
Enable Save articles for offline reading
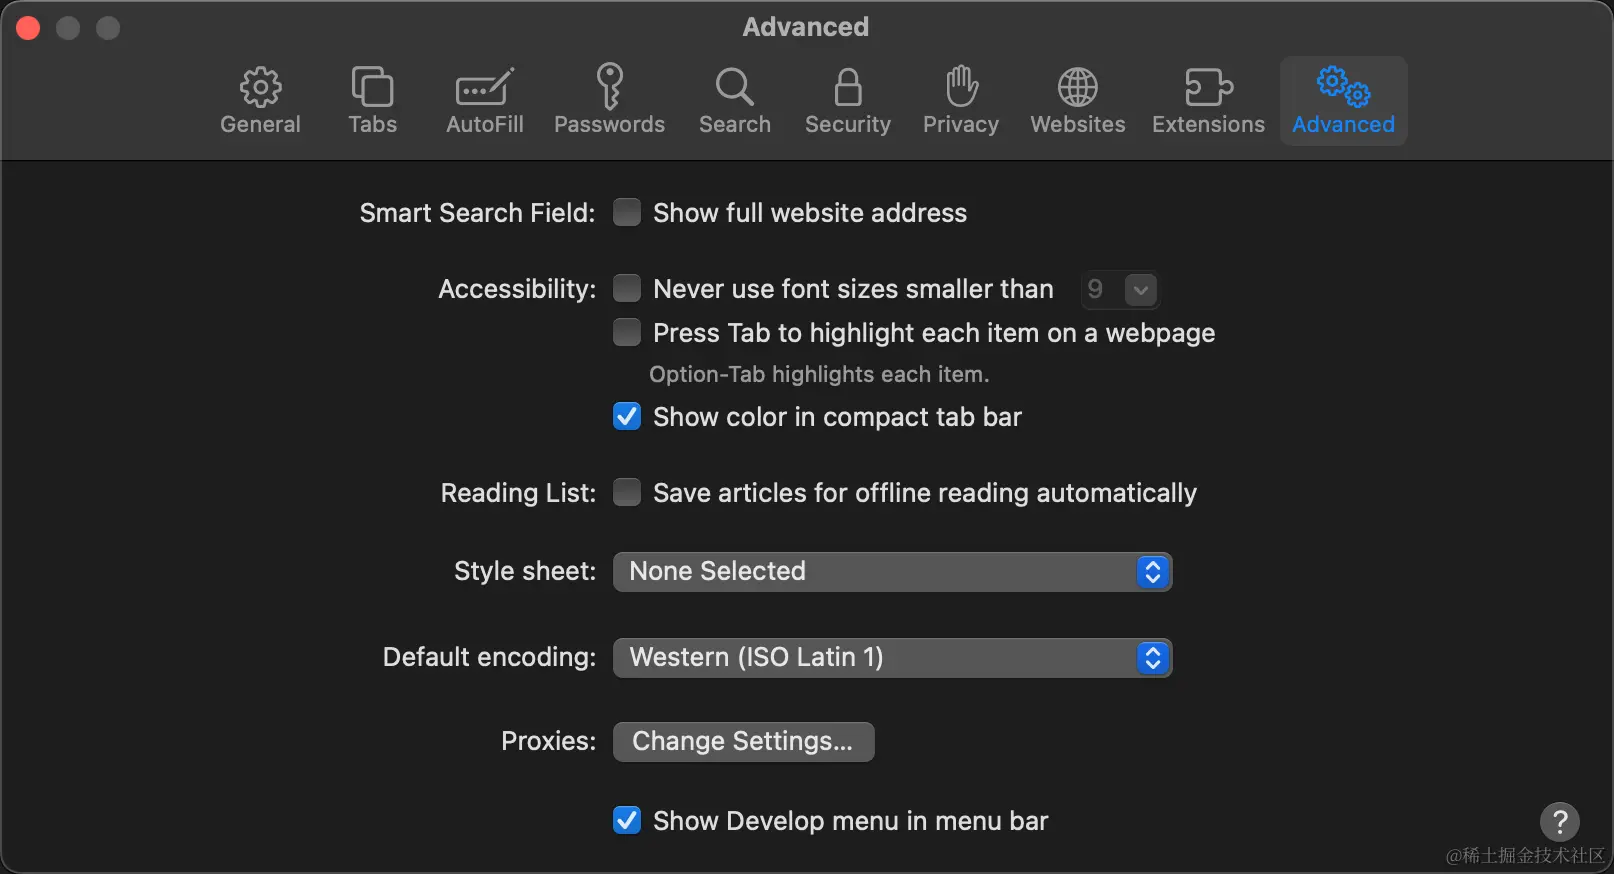point(627,492)
